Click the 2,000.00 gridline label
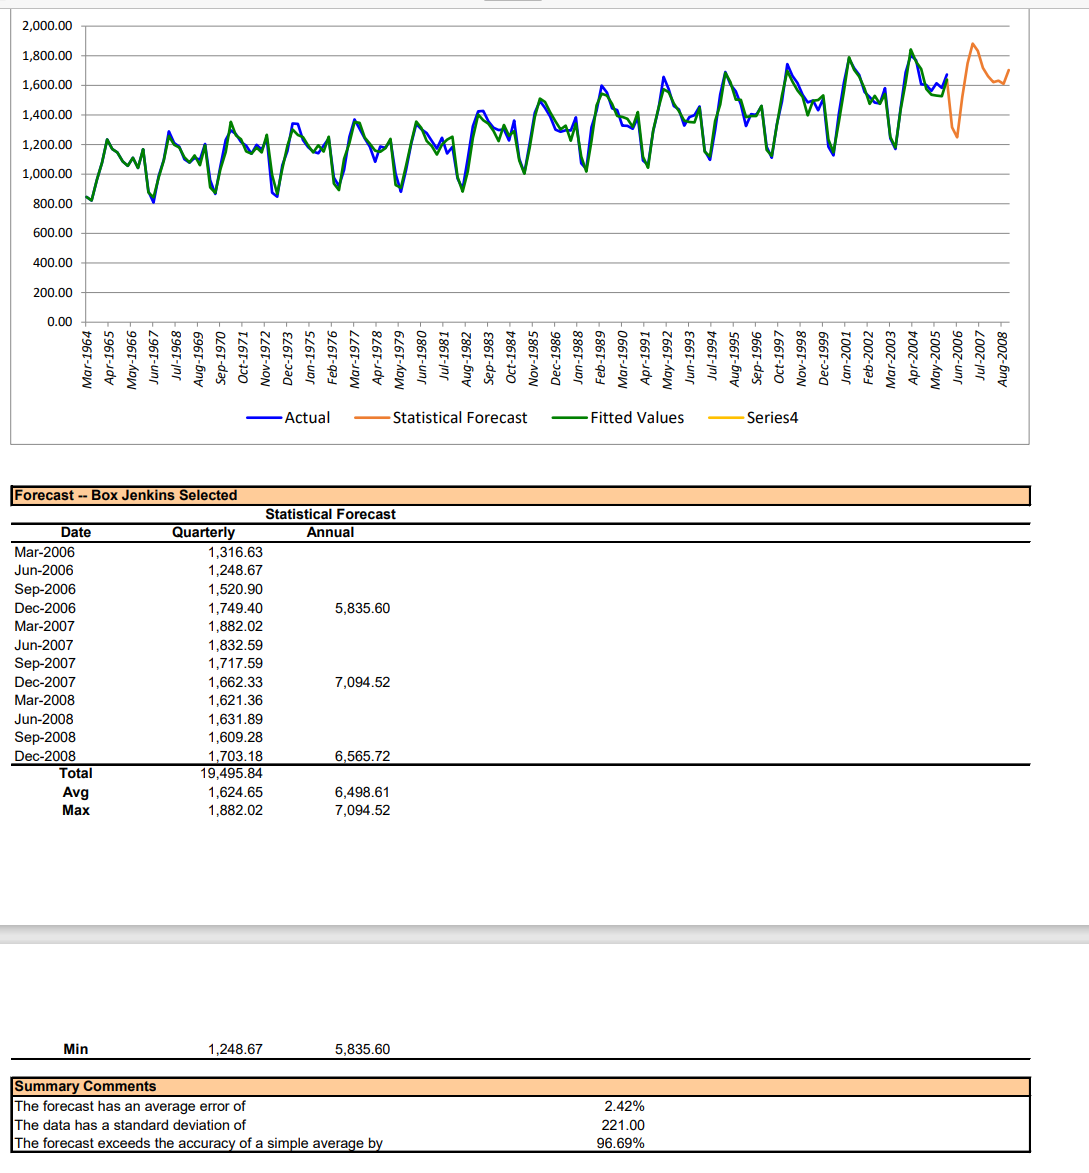Viewport: 1089px width, 1173px height. 48,25
